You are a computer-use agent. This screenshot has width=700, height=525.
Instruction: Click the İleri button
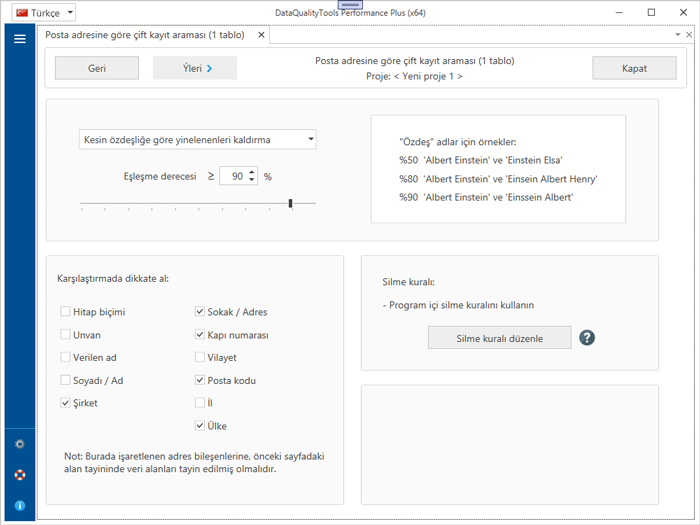coord(195,68)
